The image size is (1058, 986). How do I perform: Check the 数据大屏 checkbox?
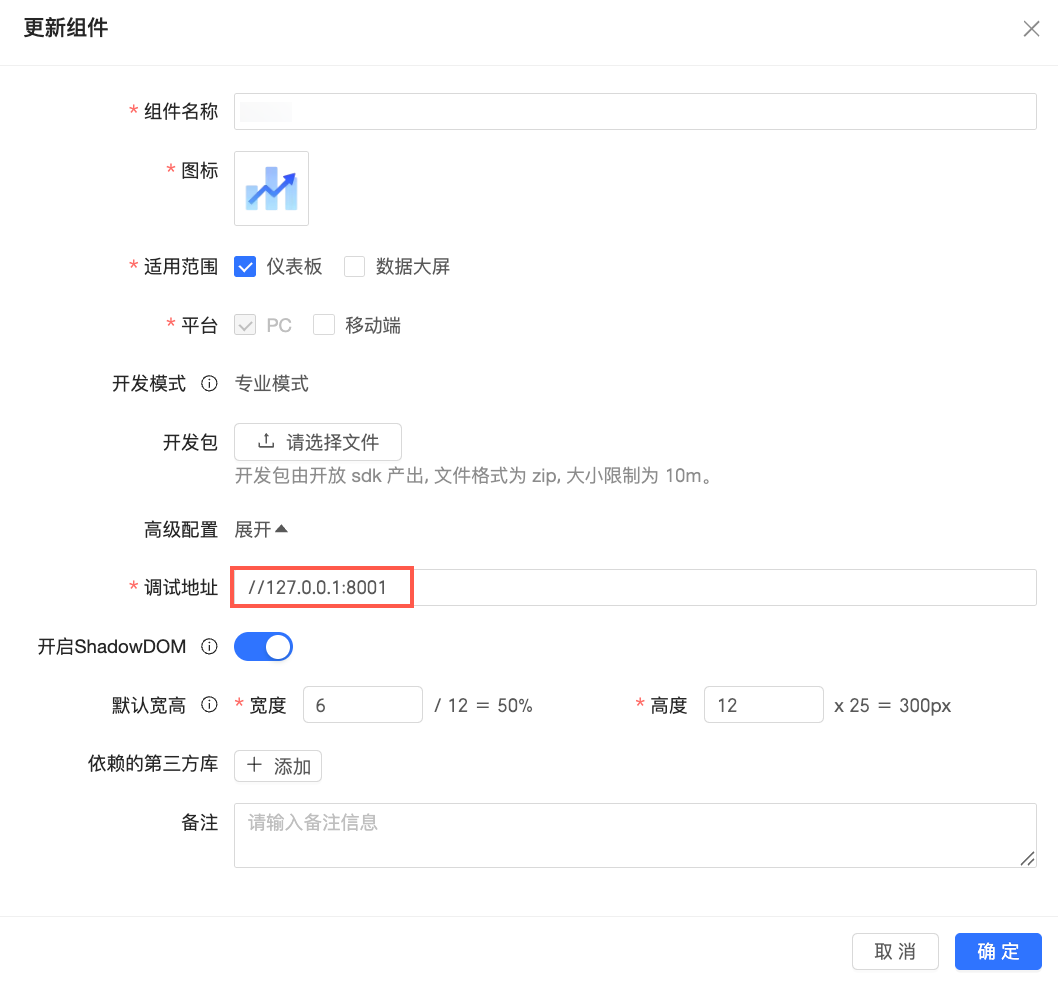coord(354,267)
